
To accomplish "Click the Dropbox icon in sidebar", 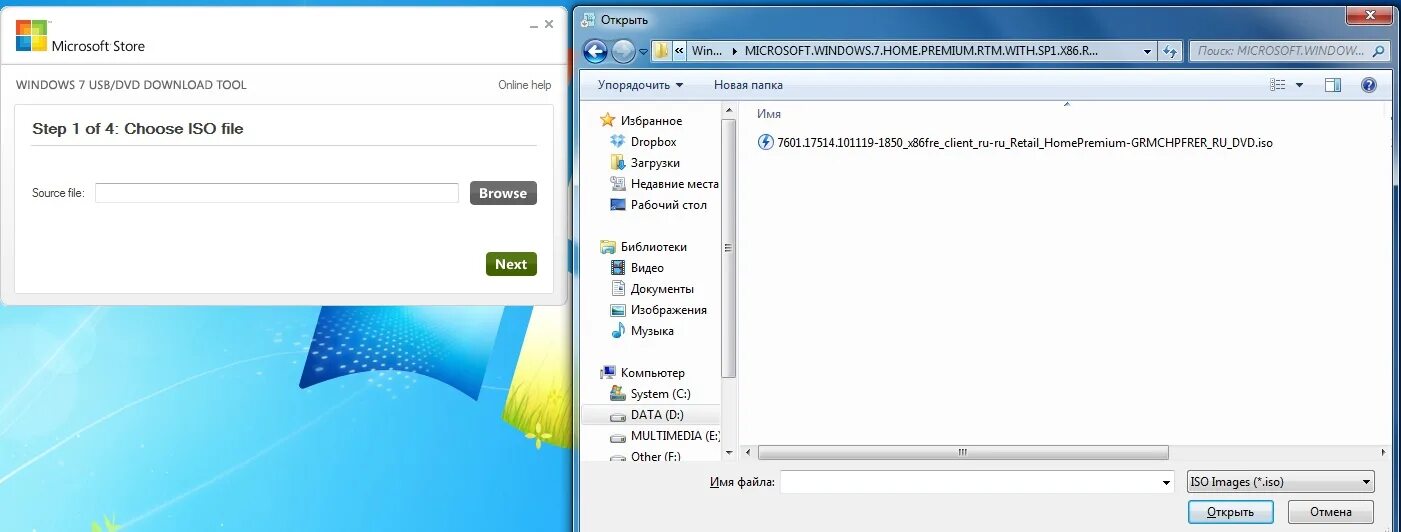I will coord(618,141).
